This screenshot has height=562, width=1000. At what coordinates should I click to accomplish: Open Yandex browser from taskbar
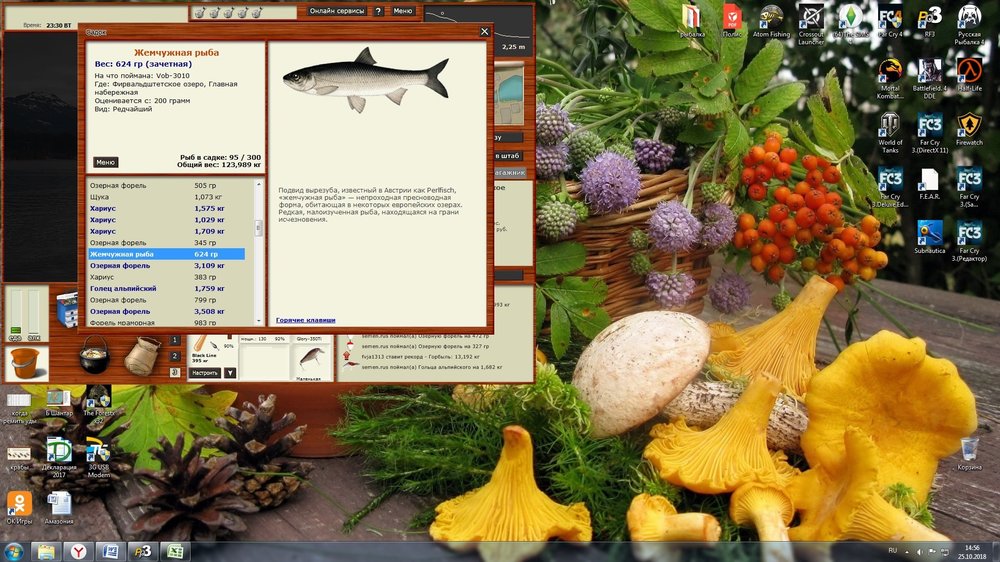tap(76, 551)
